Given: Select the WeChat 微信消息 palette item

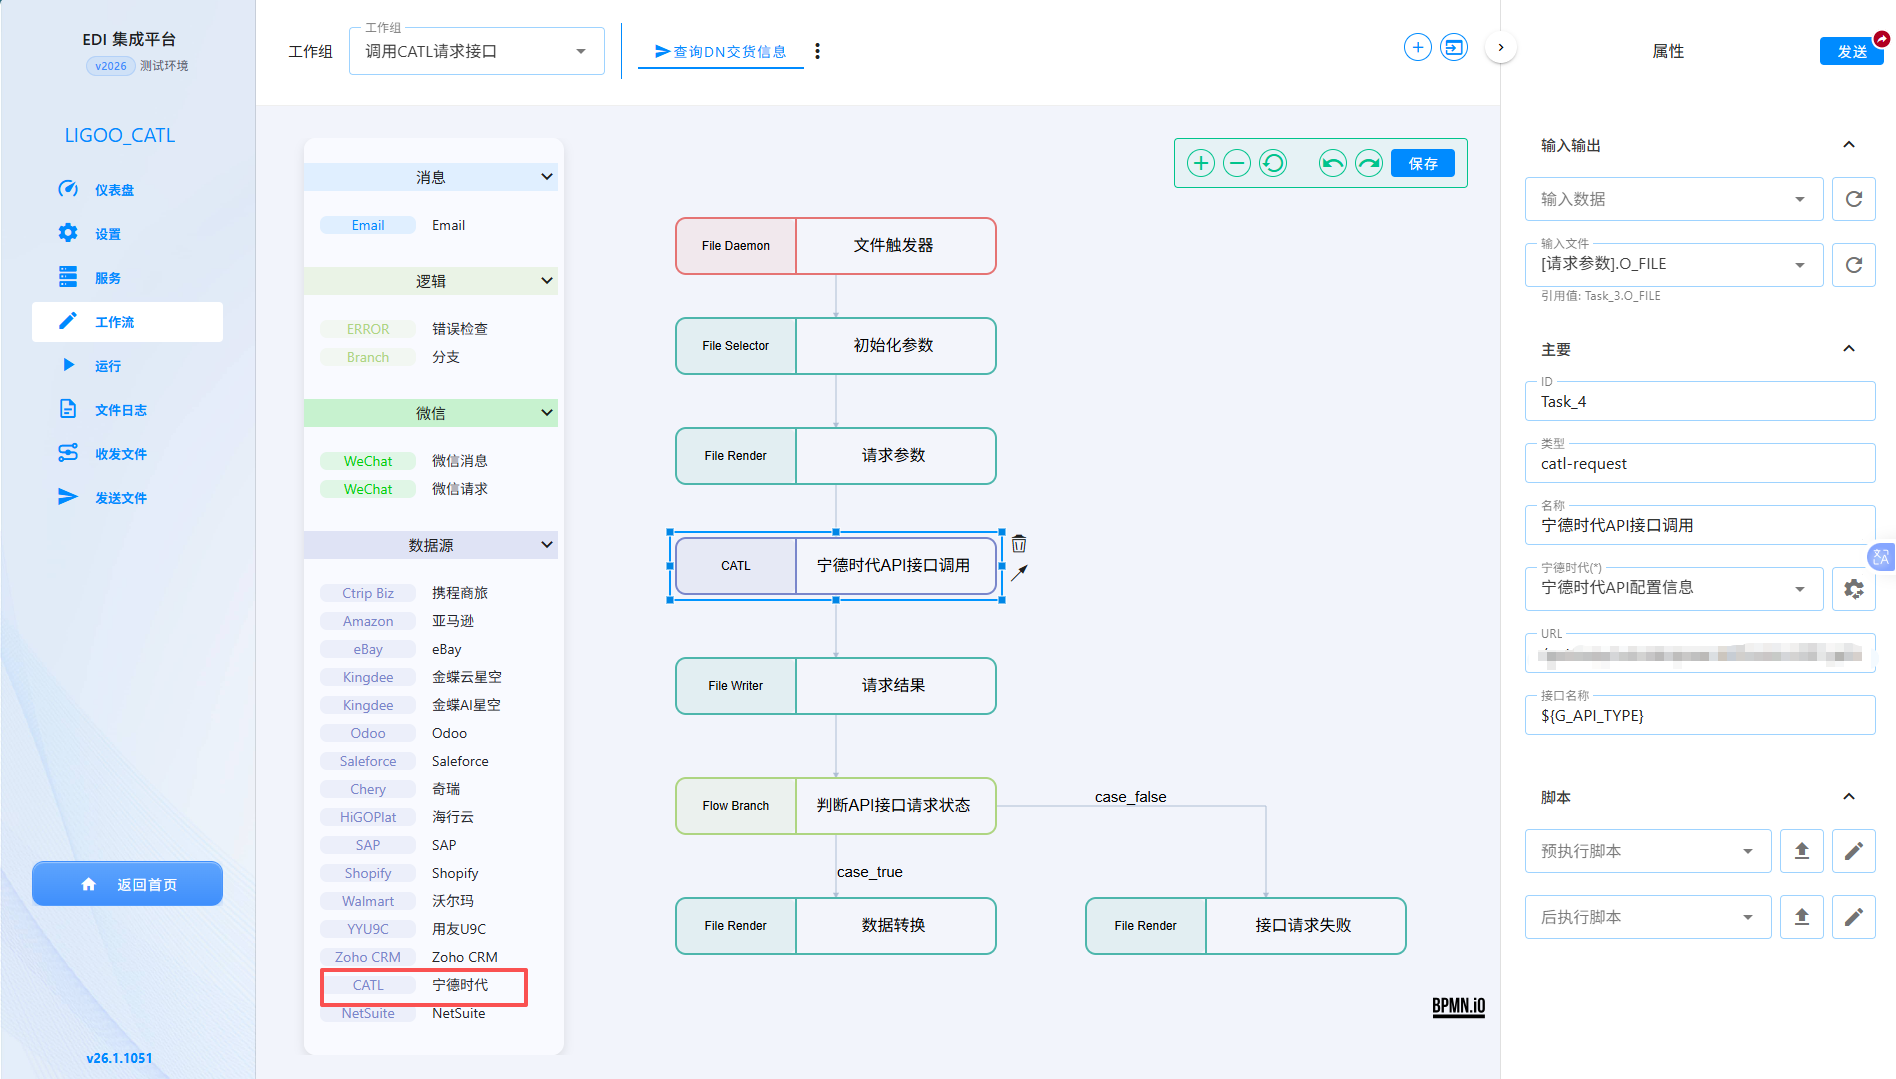Looking at the screenshot, I should [x=368, y=461].
